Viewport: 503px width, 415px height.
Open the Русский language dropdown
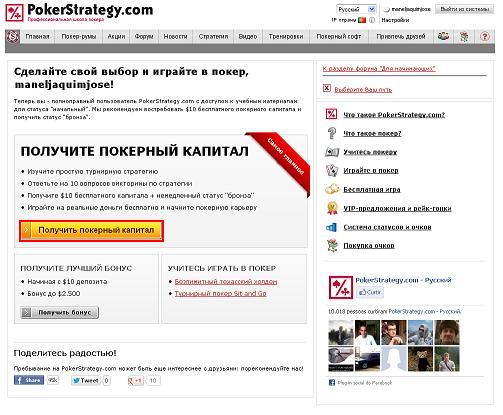pyautogui.click(x=356, y=9)
